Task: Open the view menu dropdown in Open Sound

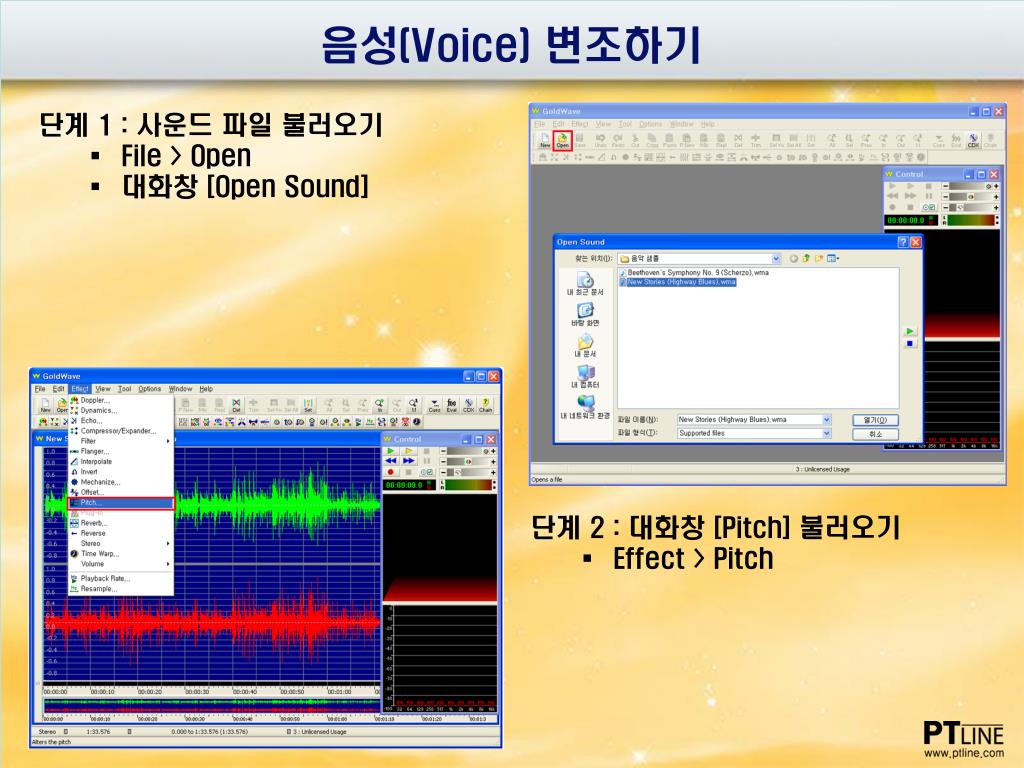Action: coord(833,259)
